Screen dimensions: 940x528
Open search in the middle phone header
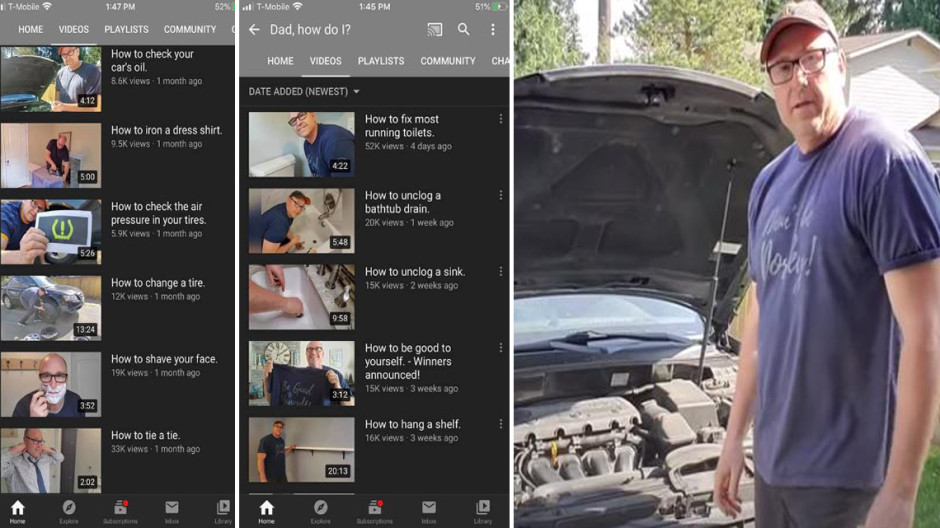coord(463,29)
